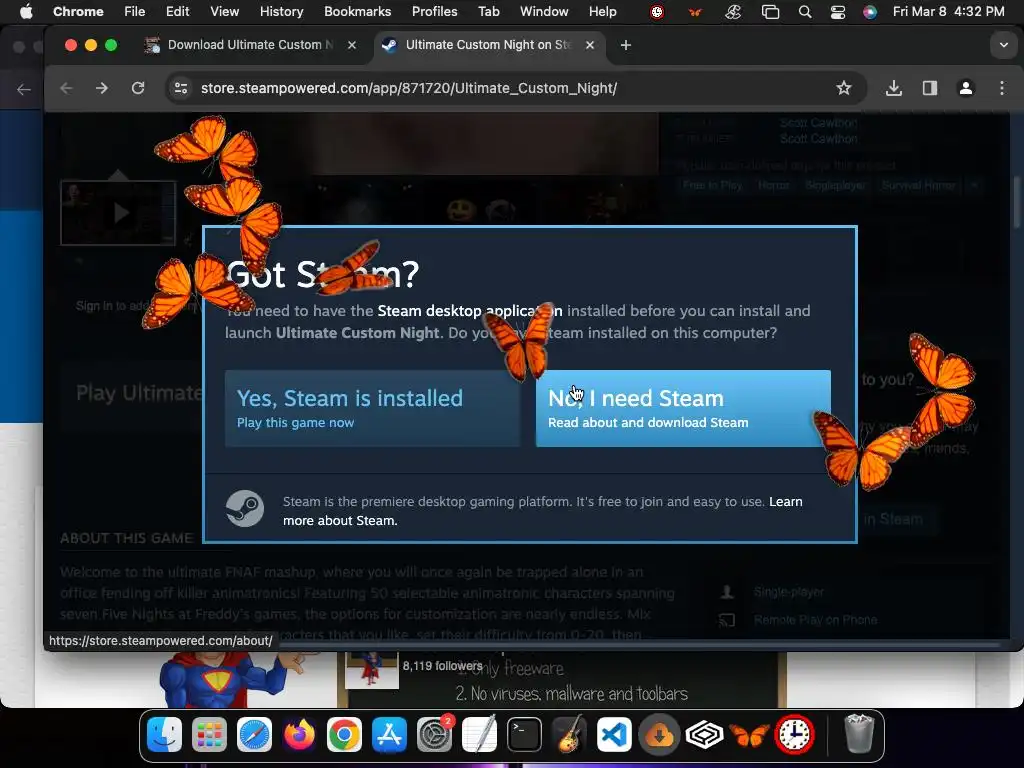Click the page vertical scrollbar
This screenshot has height=768, width=1024.
point(1017,202)
